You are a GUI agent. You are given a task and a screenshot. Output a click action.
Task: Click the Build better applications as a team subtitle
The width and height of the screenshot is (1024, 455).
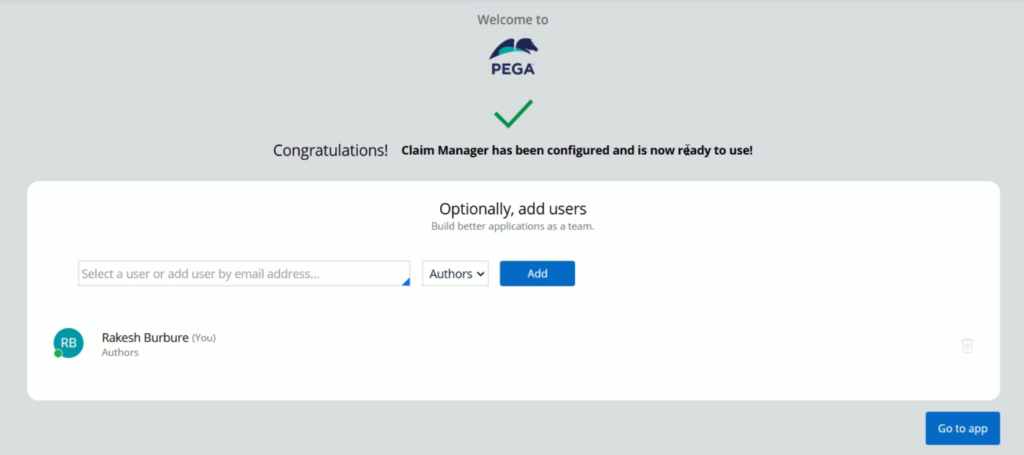tap(513, 227)
